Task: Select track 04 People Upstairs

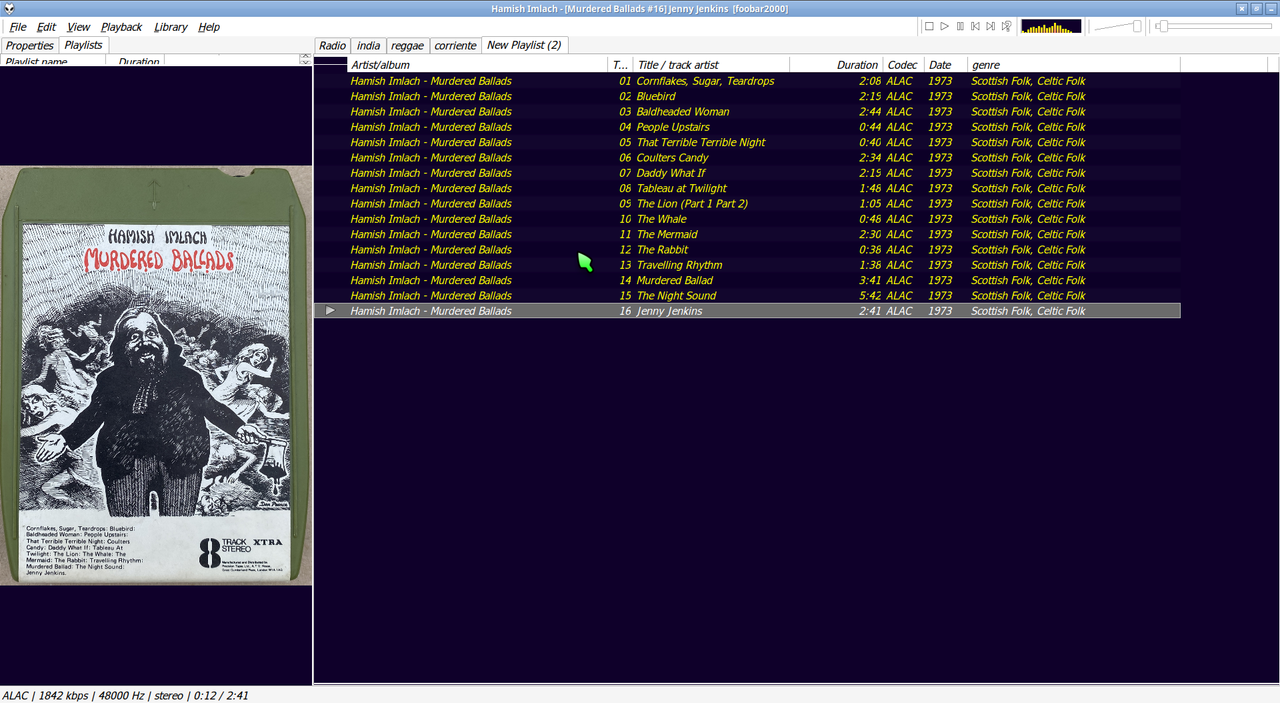Action: click(x=747, y=127)
